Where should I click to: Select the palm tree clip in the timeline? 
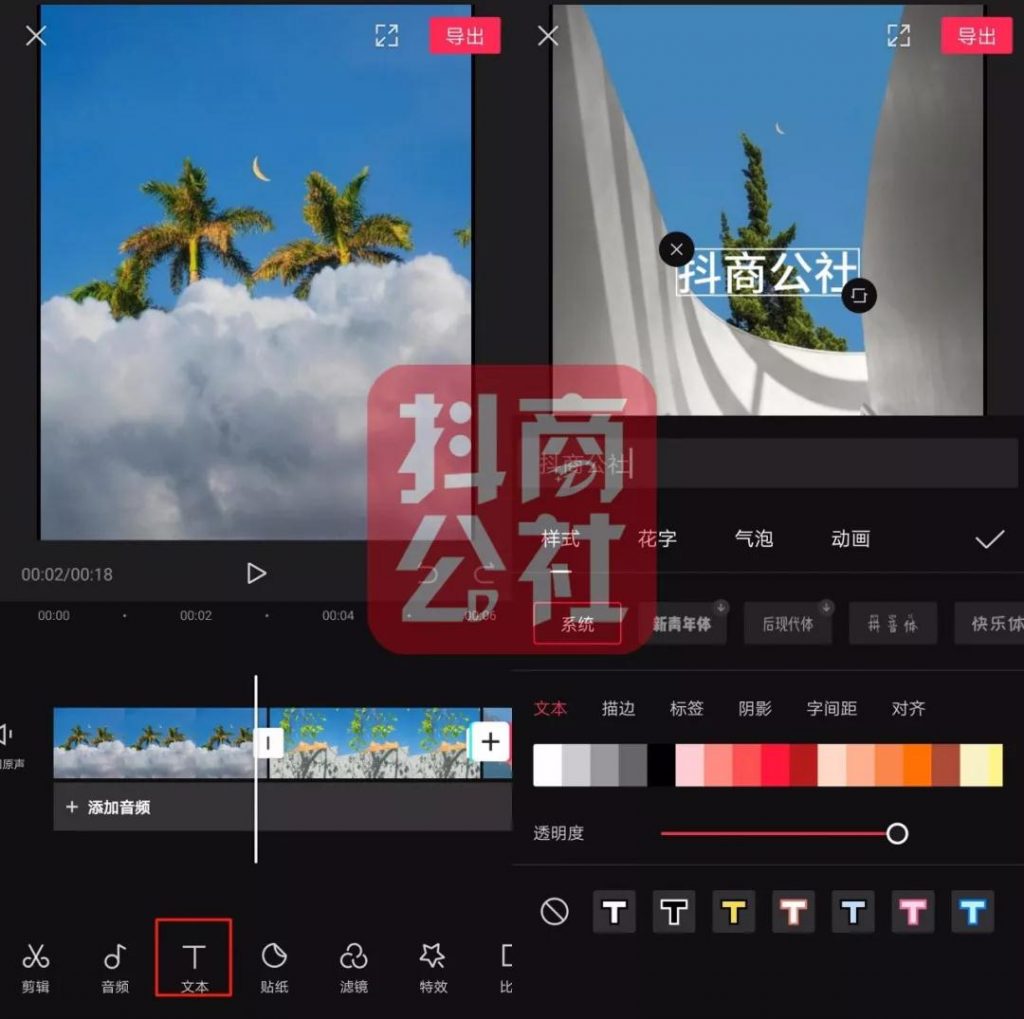(x=155, y=743)
